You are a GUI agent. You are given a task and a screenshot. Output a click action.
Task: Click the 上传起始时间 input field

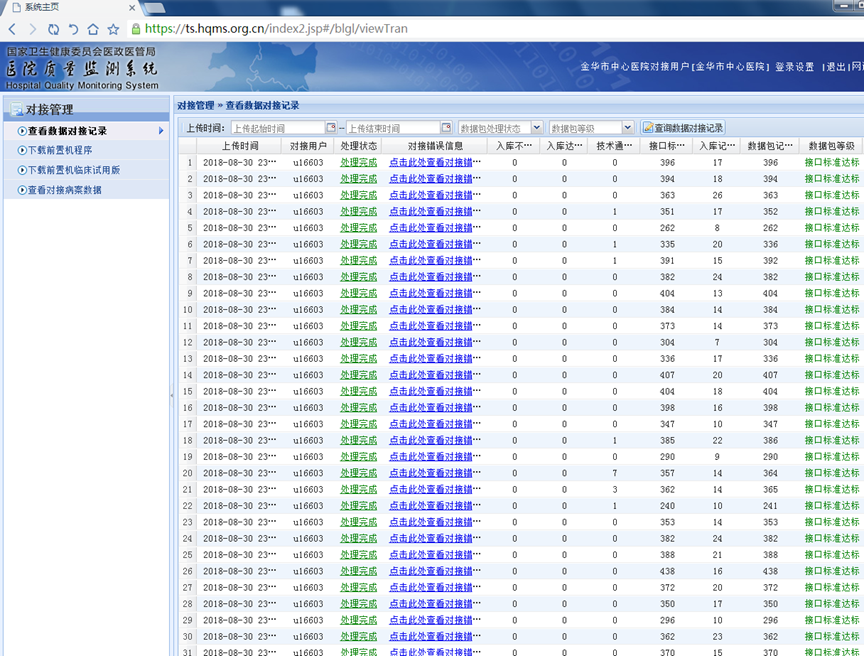pos(278,128)
